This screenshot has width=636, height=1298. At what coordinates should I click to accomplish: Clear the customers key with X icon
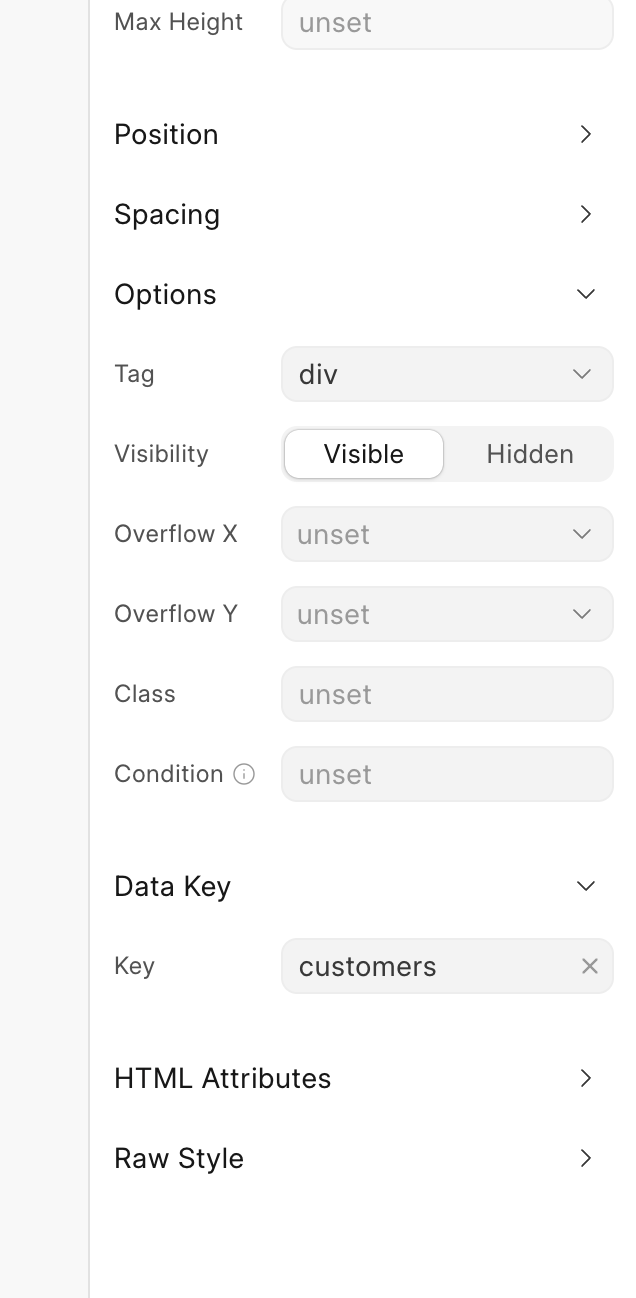click(590, 966)
